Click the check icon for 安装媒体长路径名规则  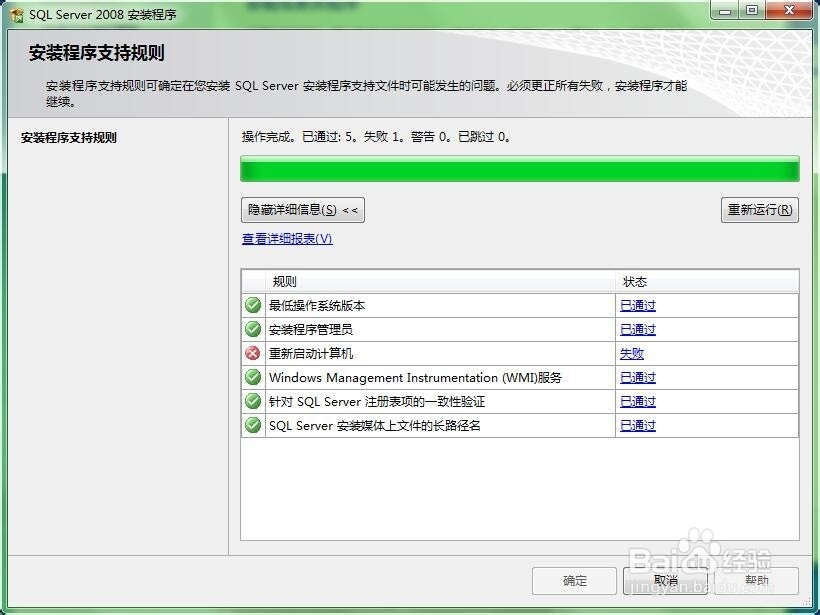pos(252,425)
